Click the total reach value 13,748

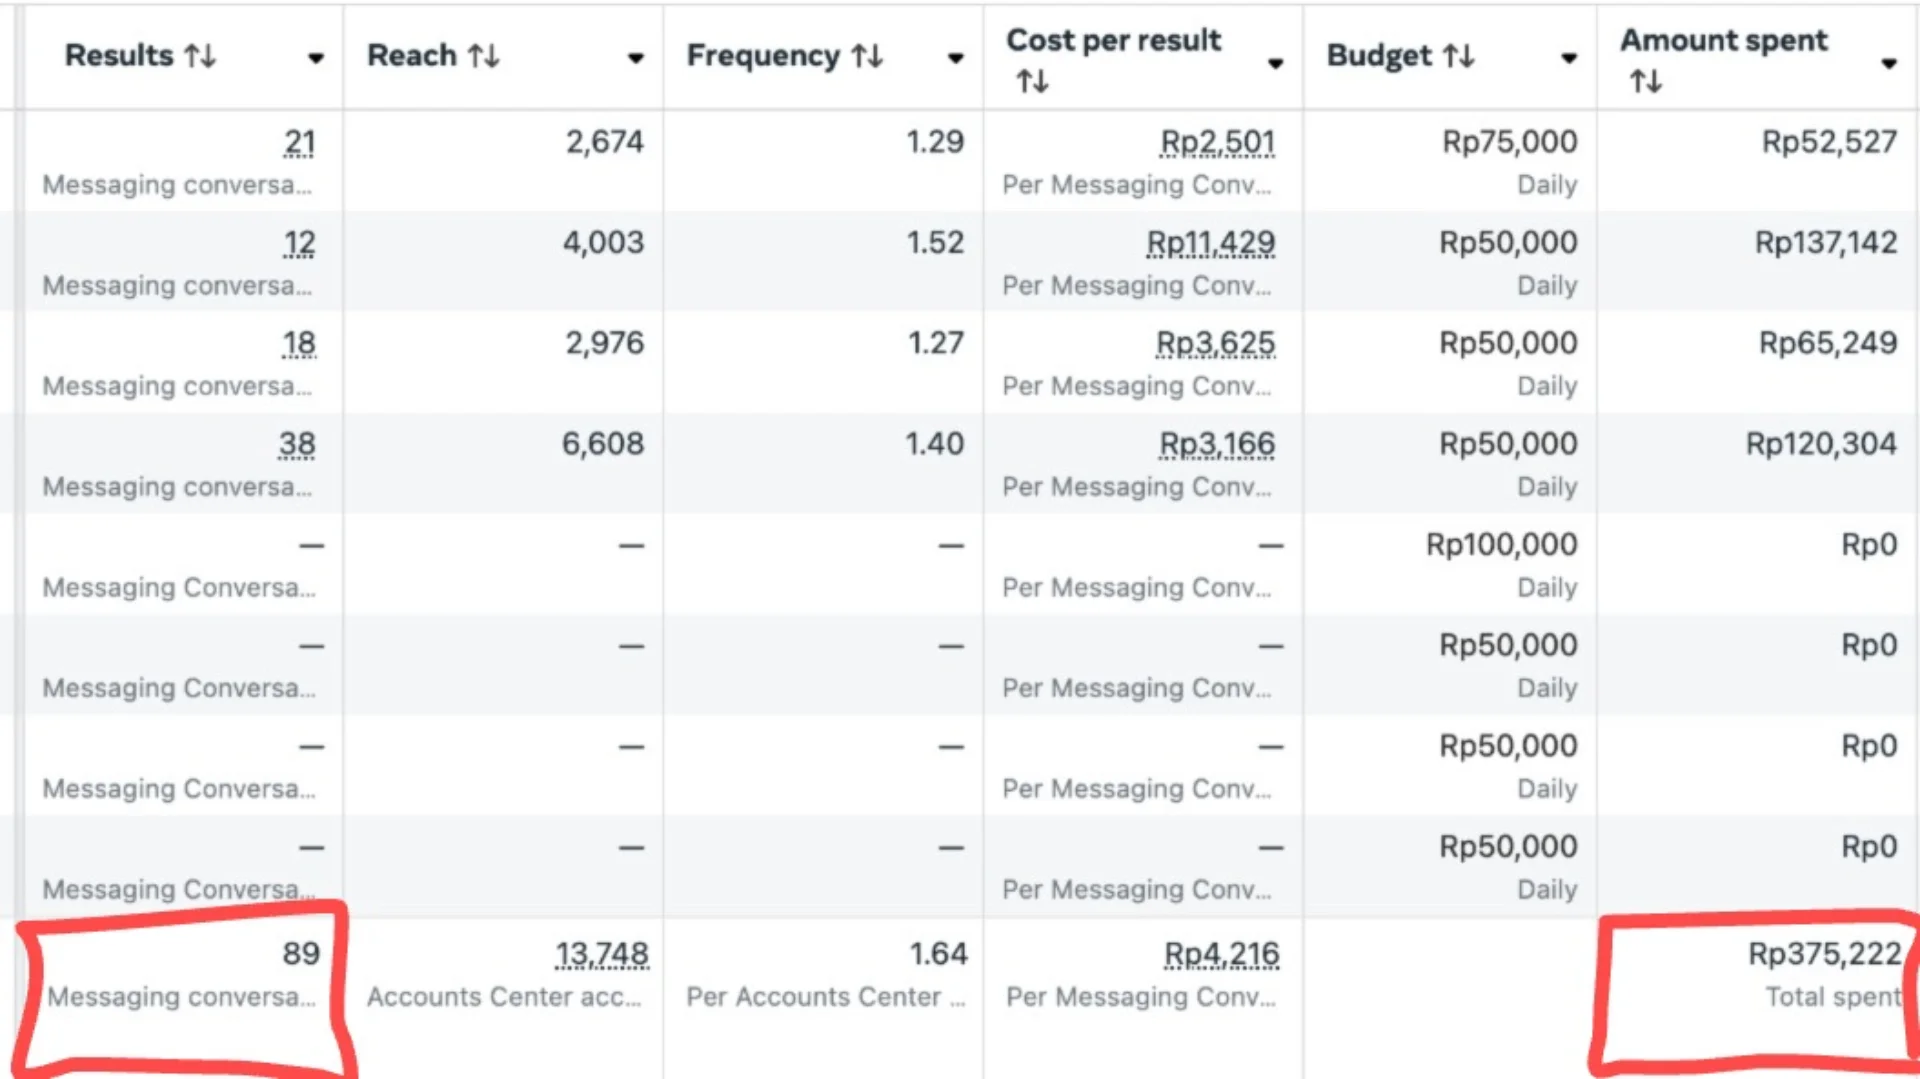click(x=602, y=954)
